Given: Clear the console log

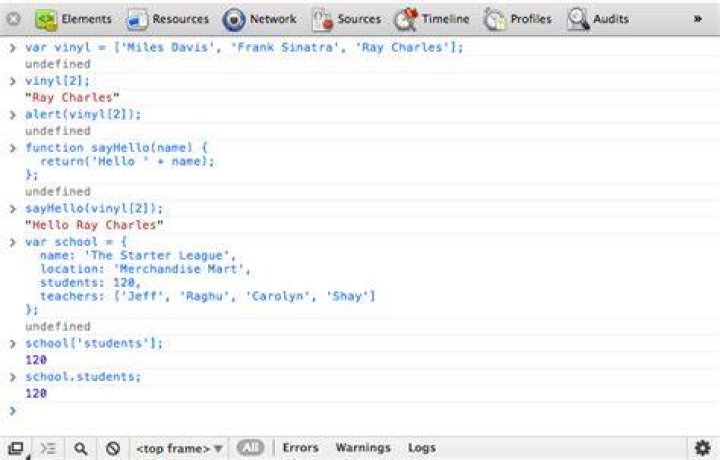Looking at the screenshot, I should [x=113, y=449].
